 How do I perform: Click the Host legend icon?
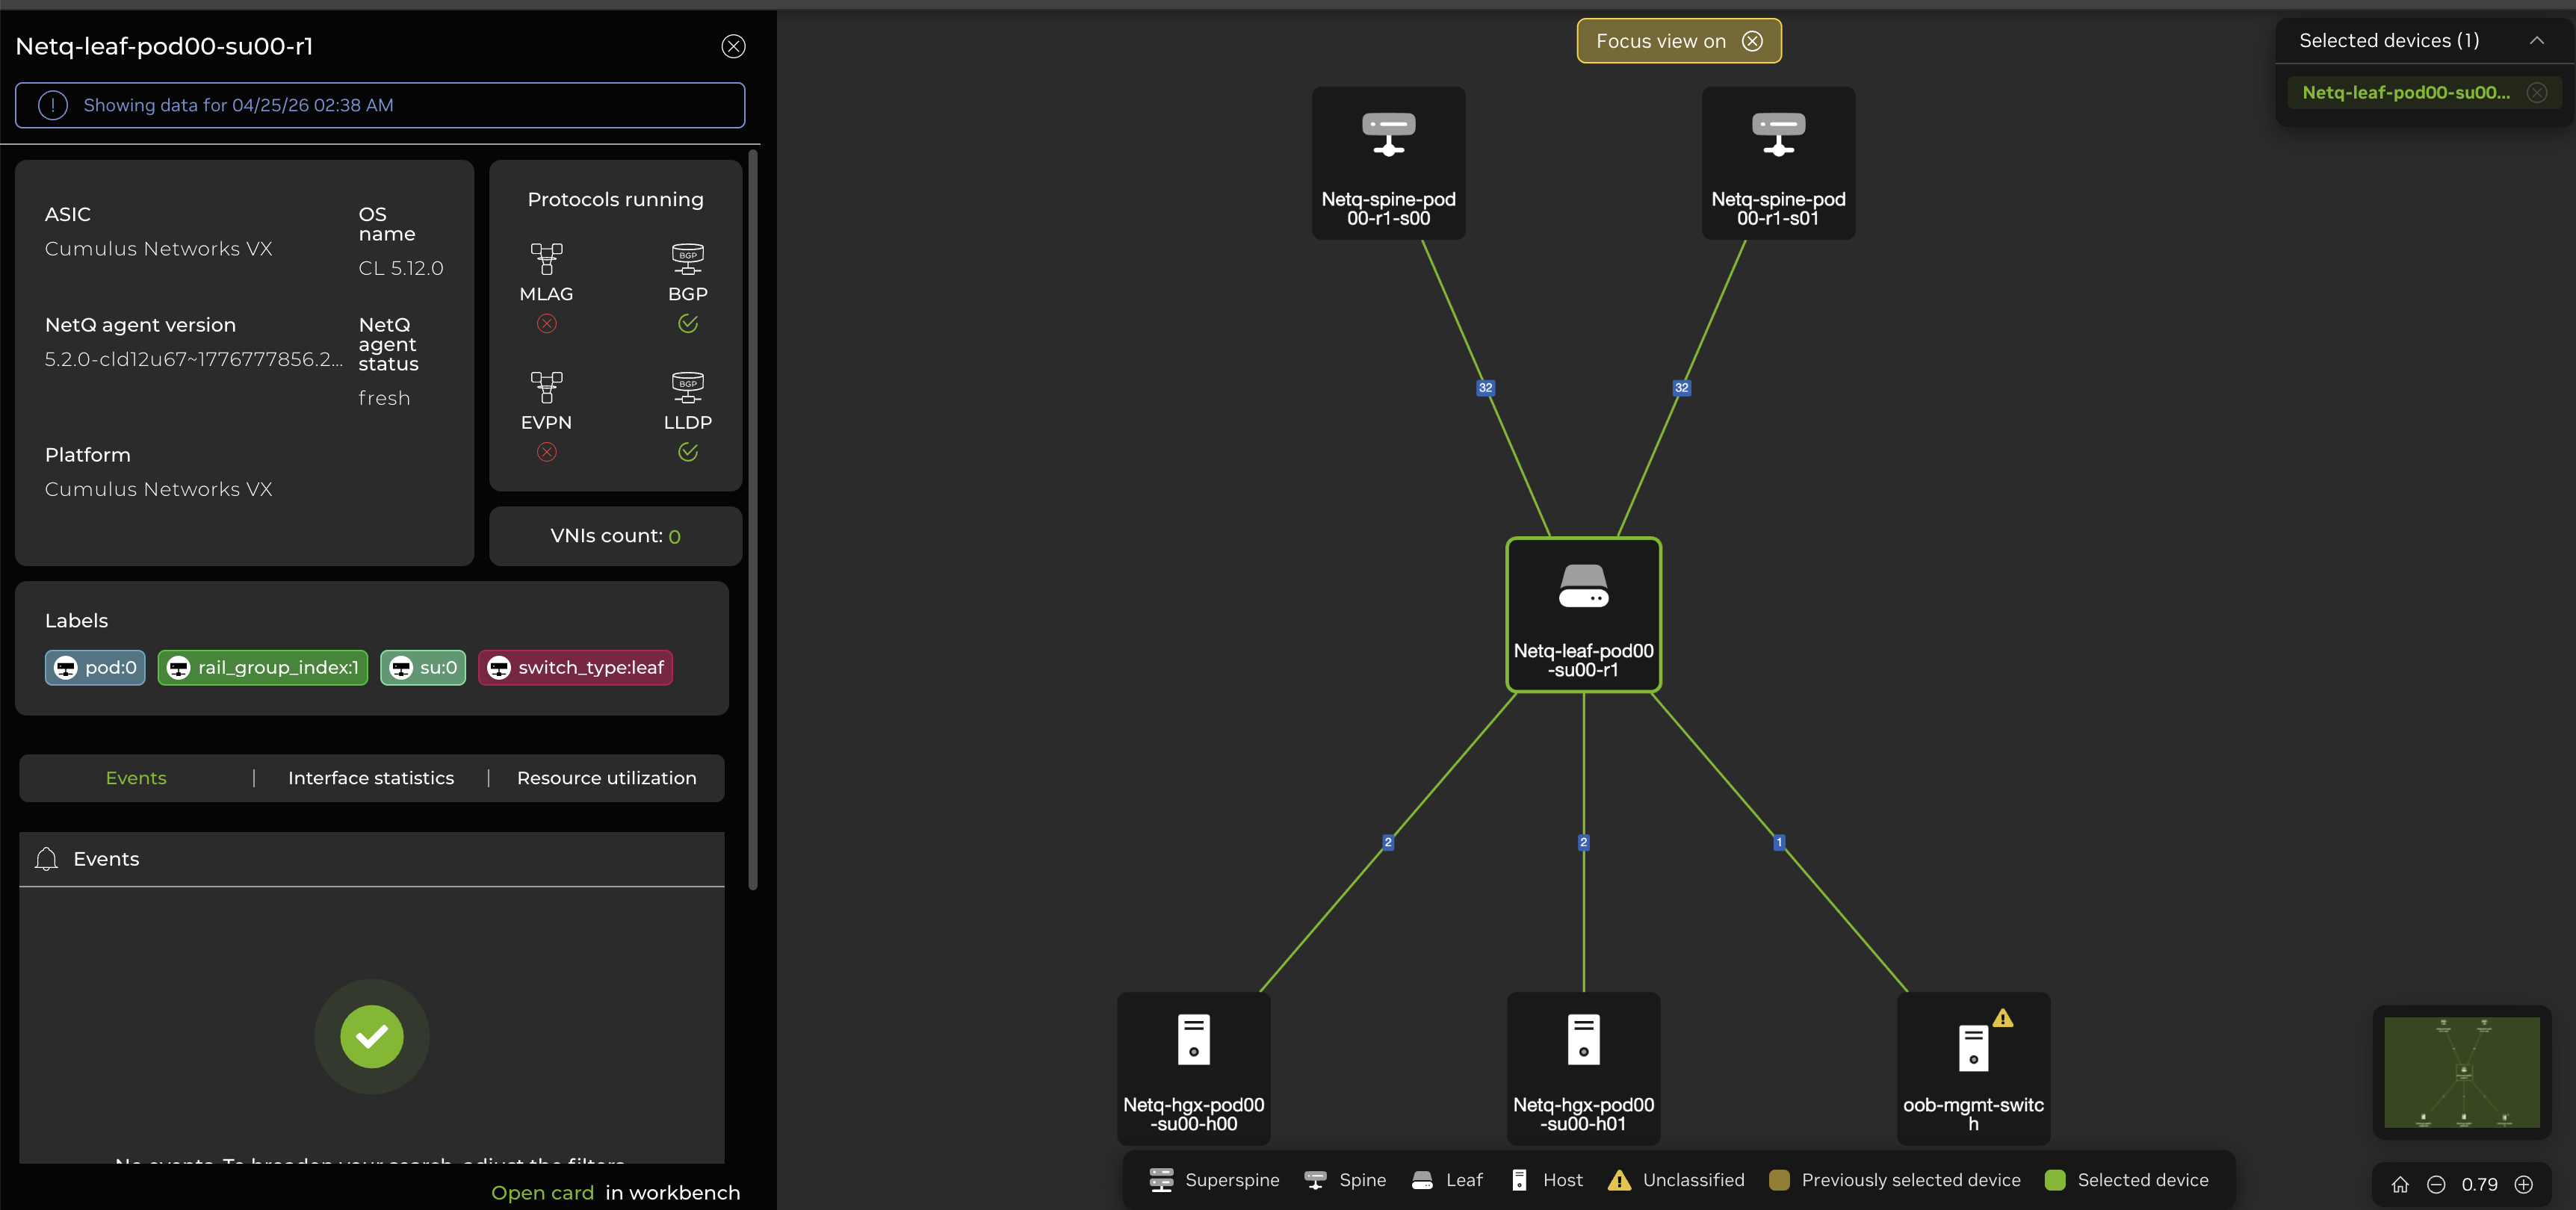tap(1519, 1180)
